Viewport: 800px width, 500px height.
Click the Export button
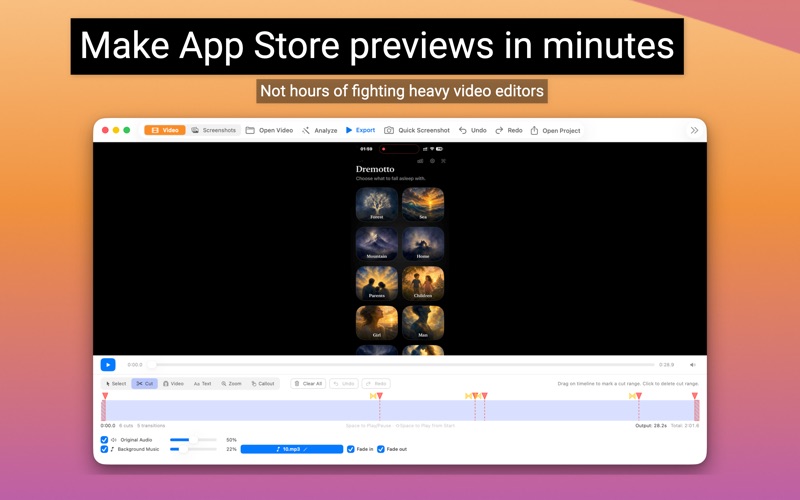coord(360,130)
